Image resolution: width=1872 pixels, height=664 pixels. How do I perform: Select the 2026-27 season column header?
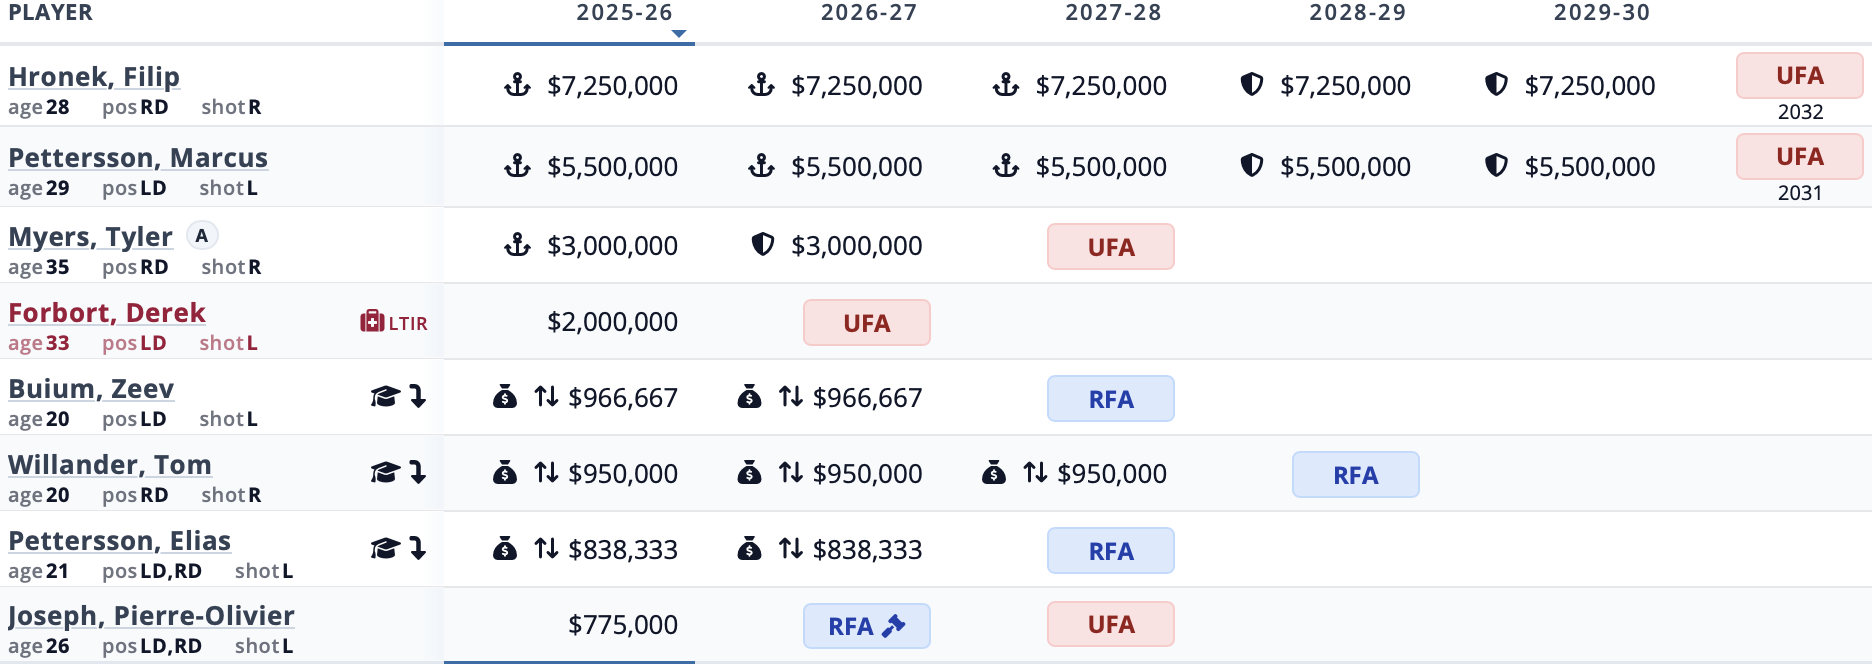click(x=868, y=13)
